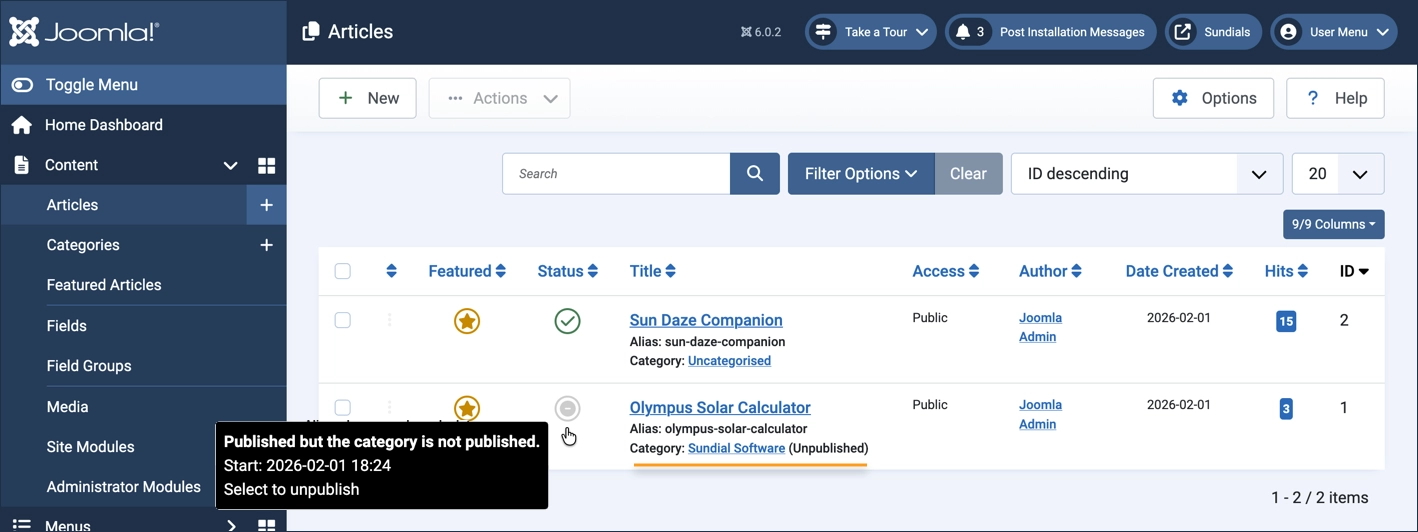This screenshot has width=1418, height=532.
Task: Select Olympus Solar Calculator checkbox
Action: (342, 407)
